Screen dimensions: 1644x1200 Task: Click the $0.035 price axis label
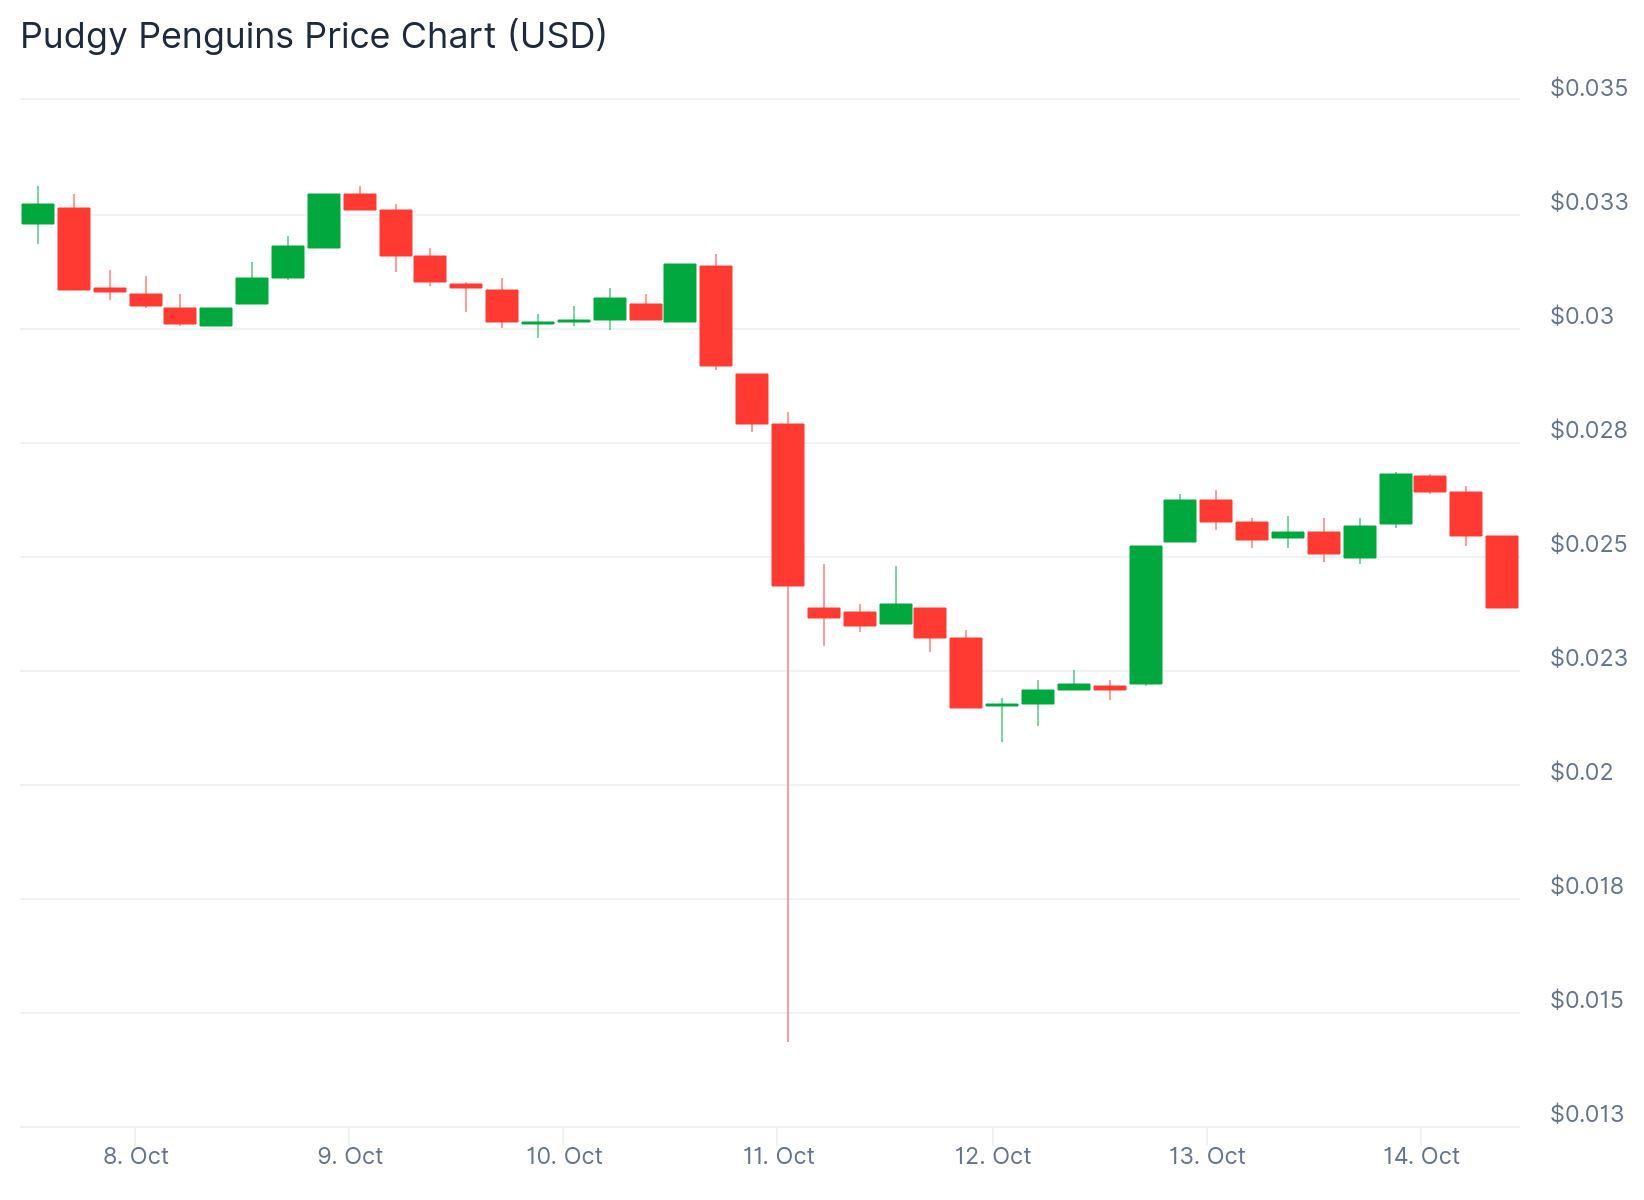pos(1588,88)
